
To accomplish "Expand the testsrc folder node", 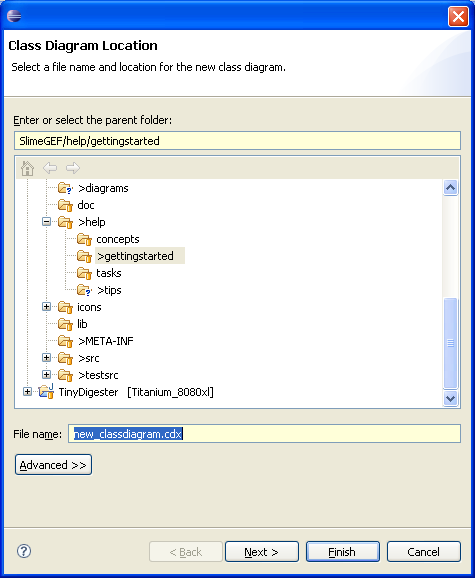I will coord(46,375).
